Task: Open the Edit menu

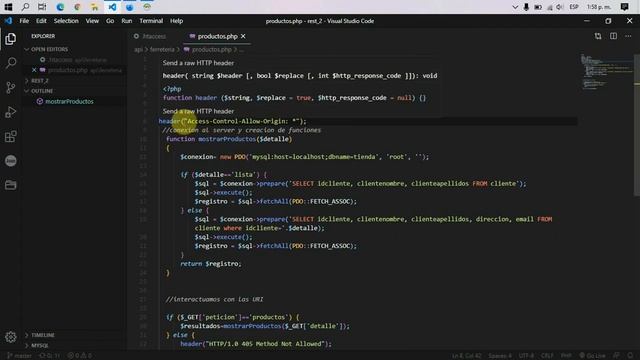Action: click(x=41, y=21)
